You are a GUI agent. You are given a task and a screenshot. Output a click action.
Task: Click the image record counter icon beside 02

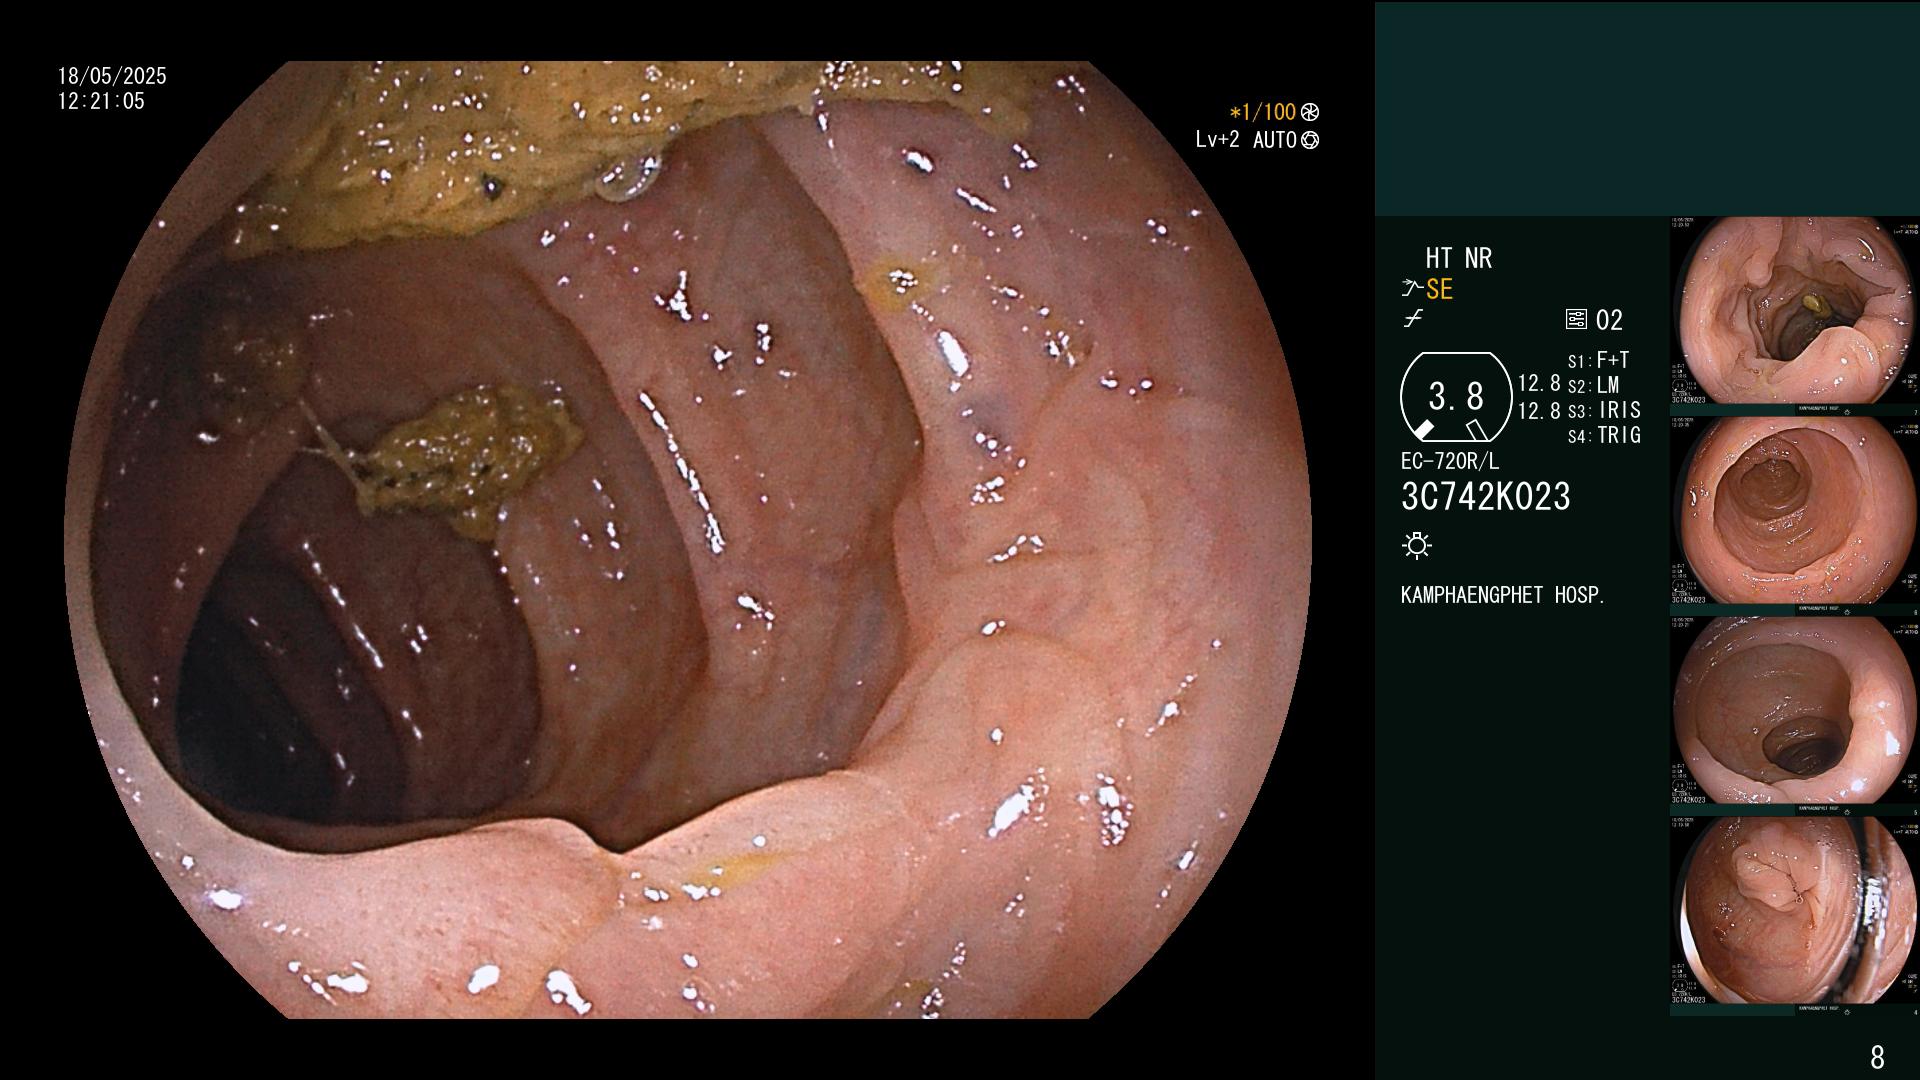(1576, 320)
